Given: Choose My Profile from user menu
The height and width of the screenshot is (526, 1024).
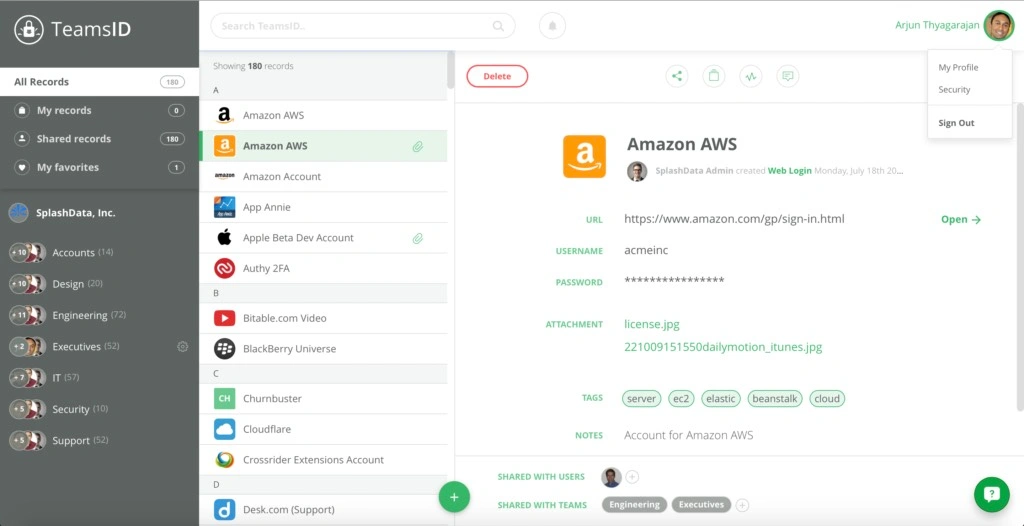Looking at the screenshot, I should [x=958, y=67].
